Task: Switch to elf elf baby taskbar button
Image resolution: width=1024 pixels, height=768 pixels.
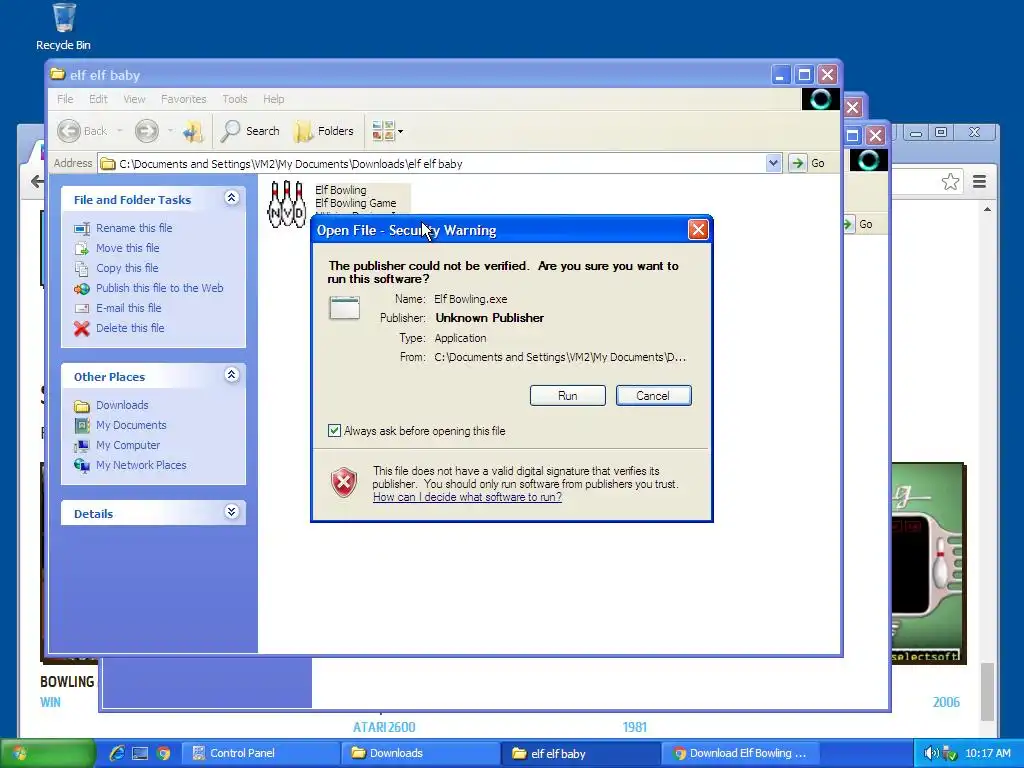Action: [x=581, y=754]
